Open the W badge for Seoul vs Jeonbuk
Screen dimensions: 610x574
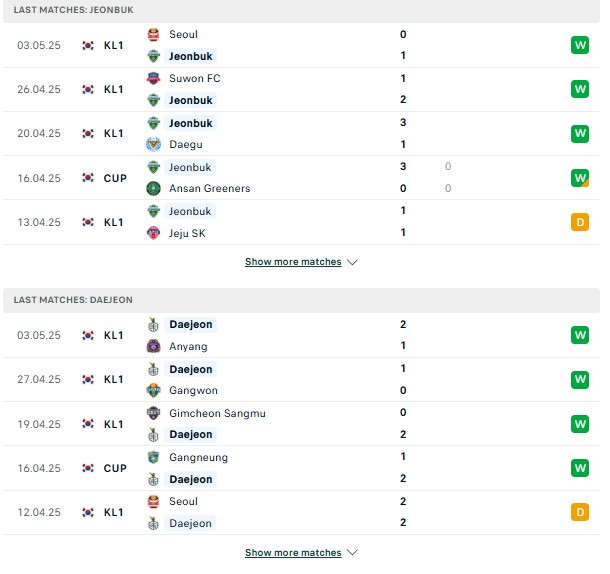point(580,45)
